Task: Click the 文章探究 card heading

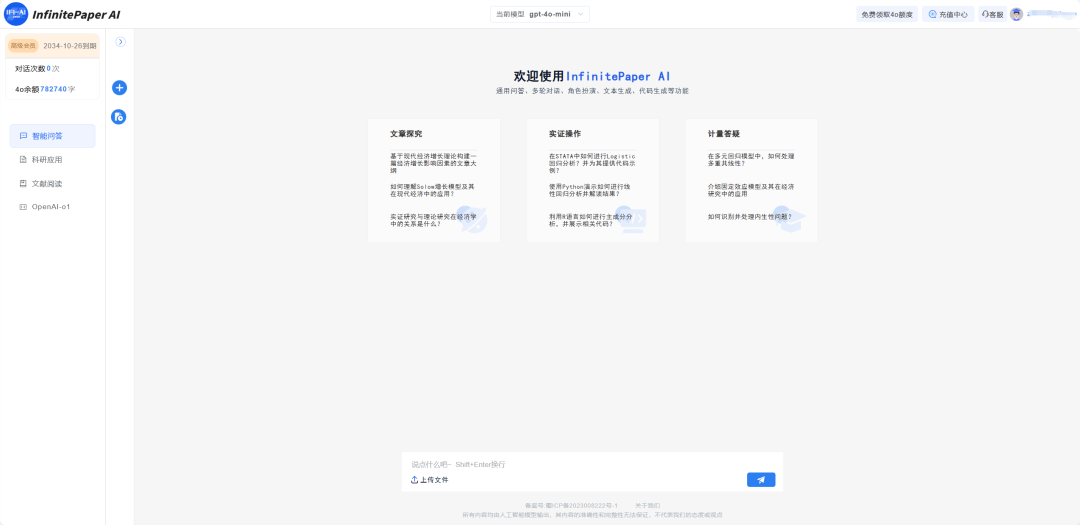Action: (406, 134)
